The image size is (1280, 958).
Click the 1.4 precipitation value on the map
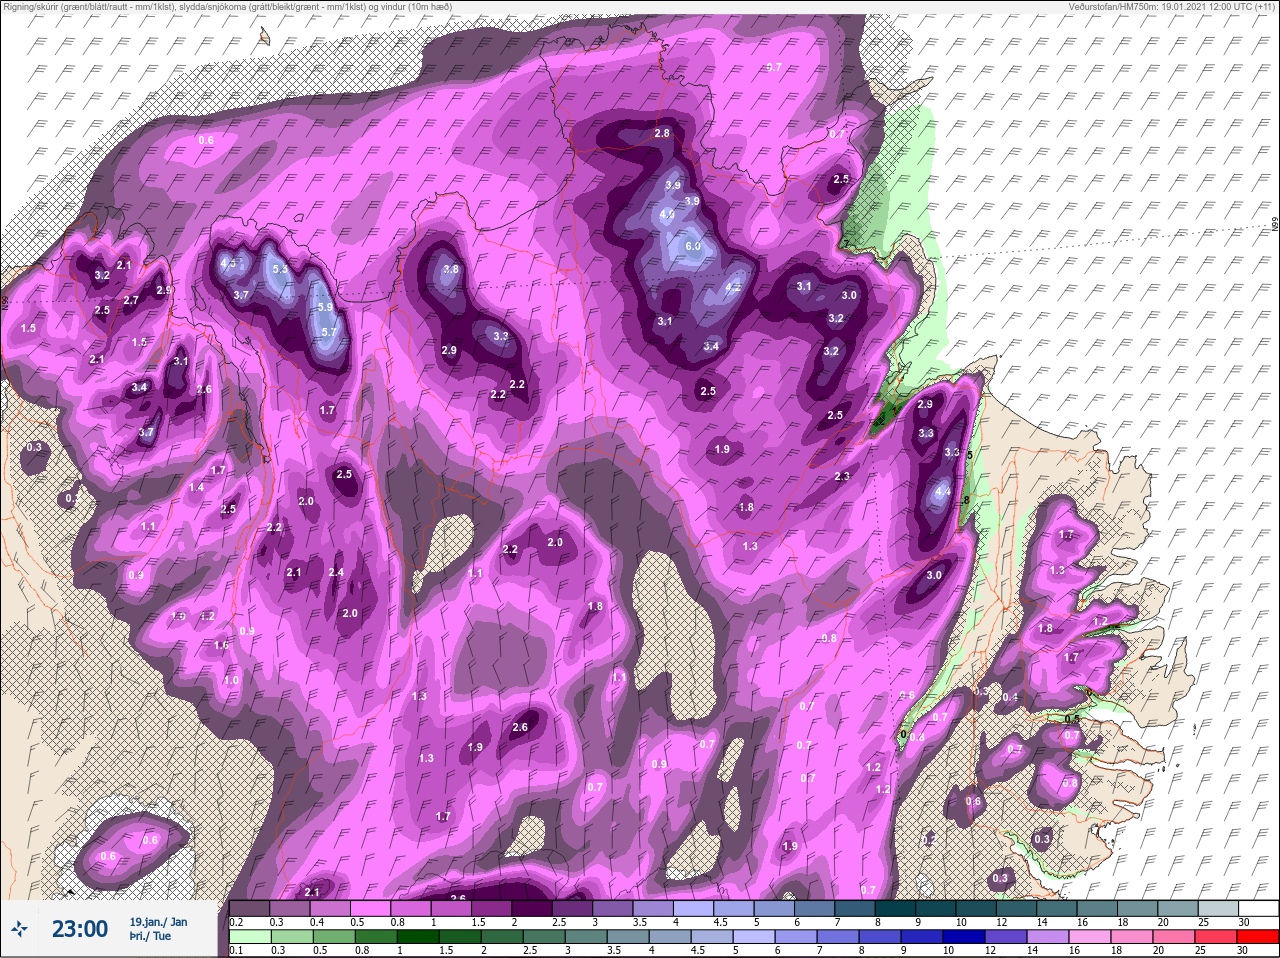pyautogui.click(x=196, y=487)
